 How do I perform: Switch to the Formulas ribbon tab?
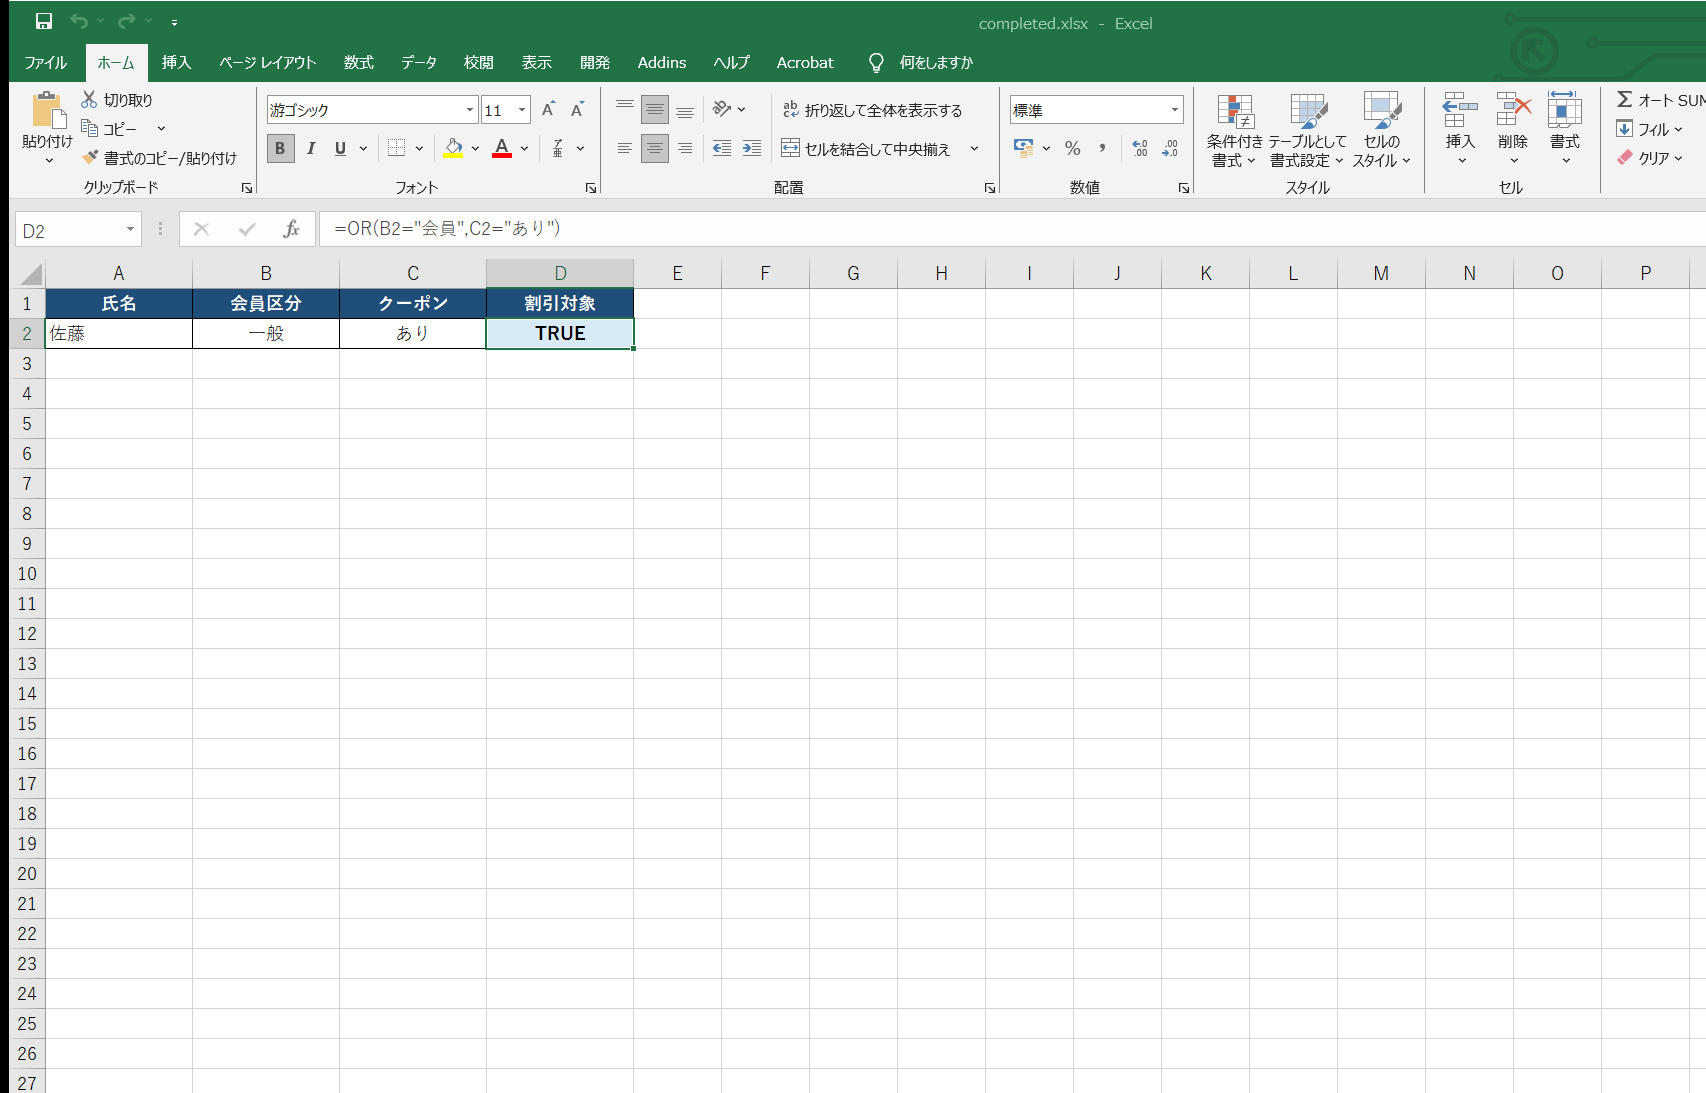[x=358, y=62]
